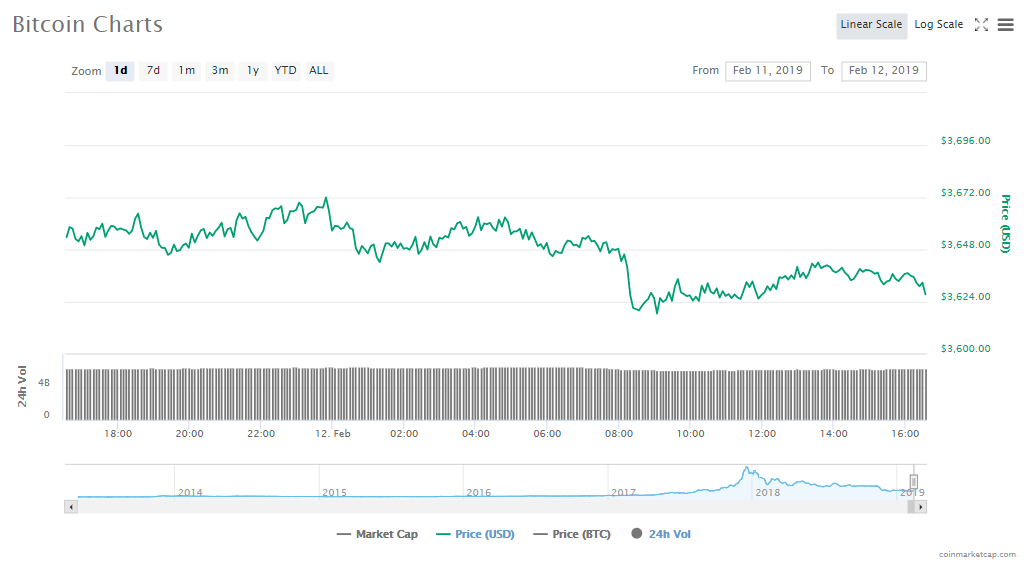Viewport: 1030px width, 571px height.
Task: Toggle Market Cap series in legend
Action: coord(377,534)
